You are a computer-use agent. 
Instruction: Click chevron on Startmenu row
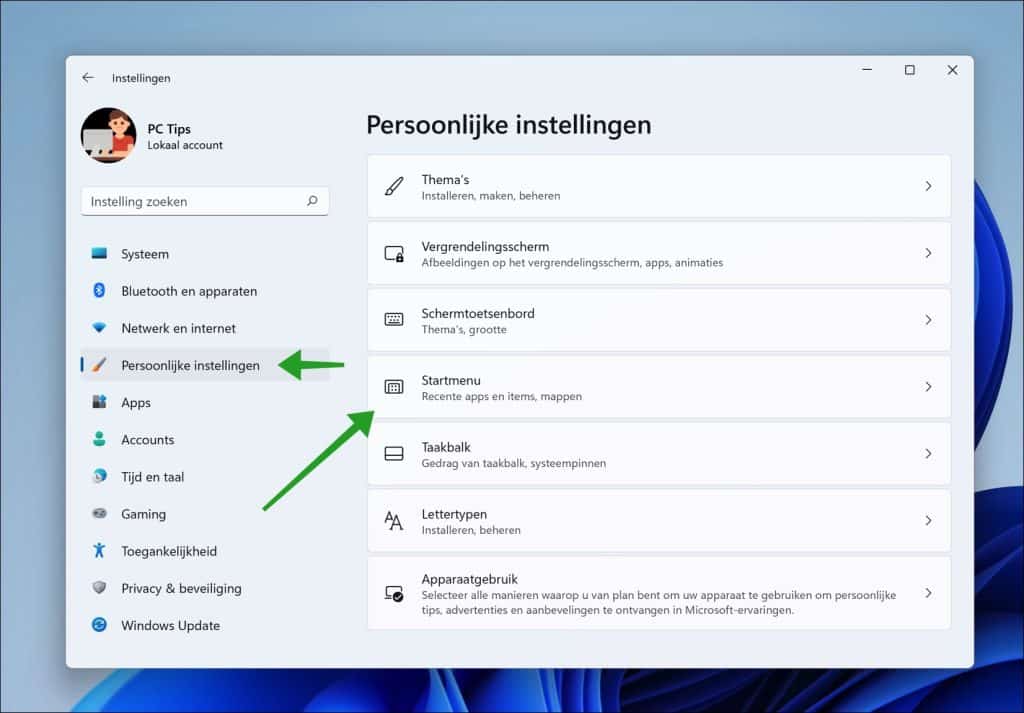(928, 387)
